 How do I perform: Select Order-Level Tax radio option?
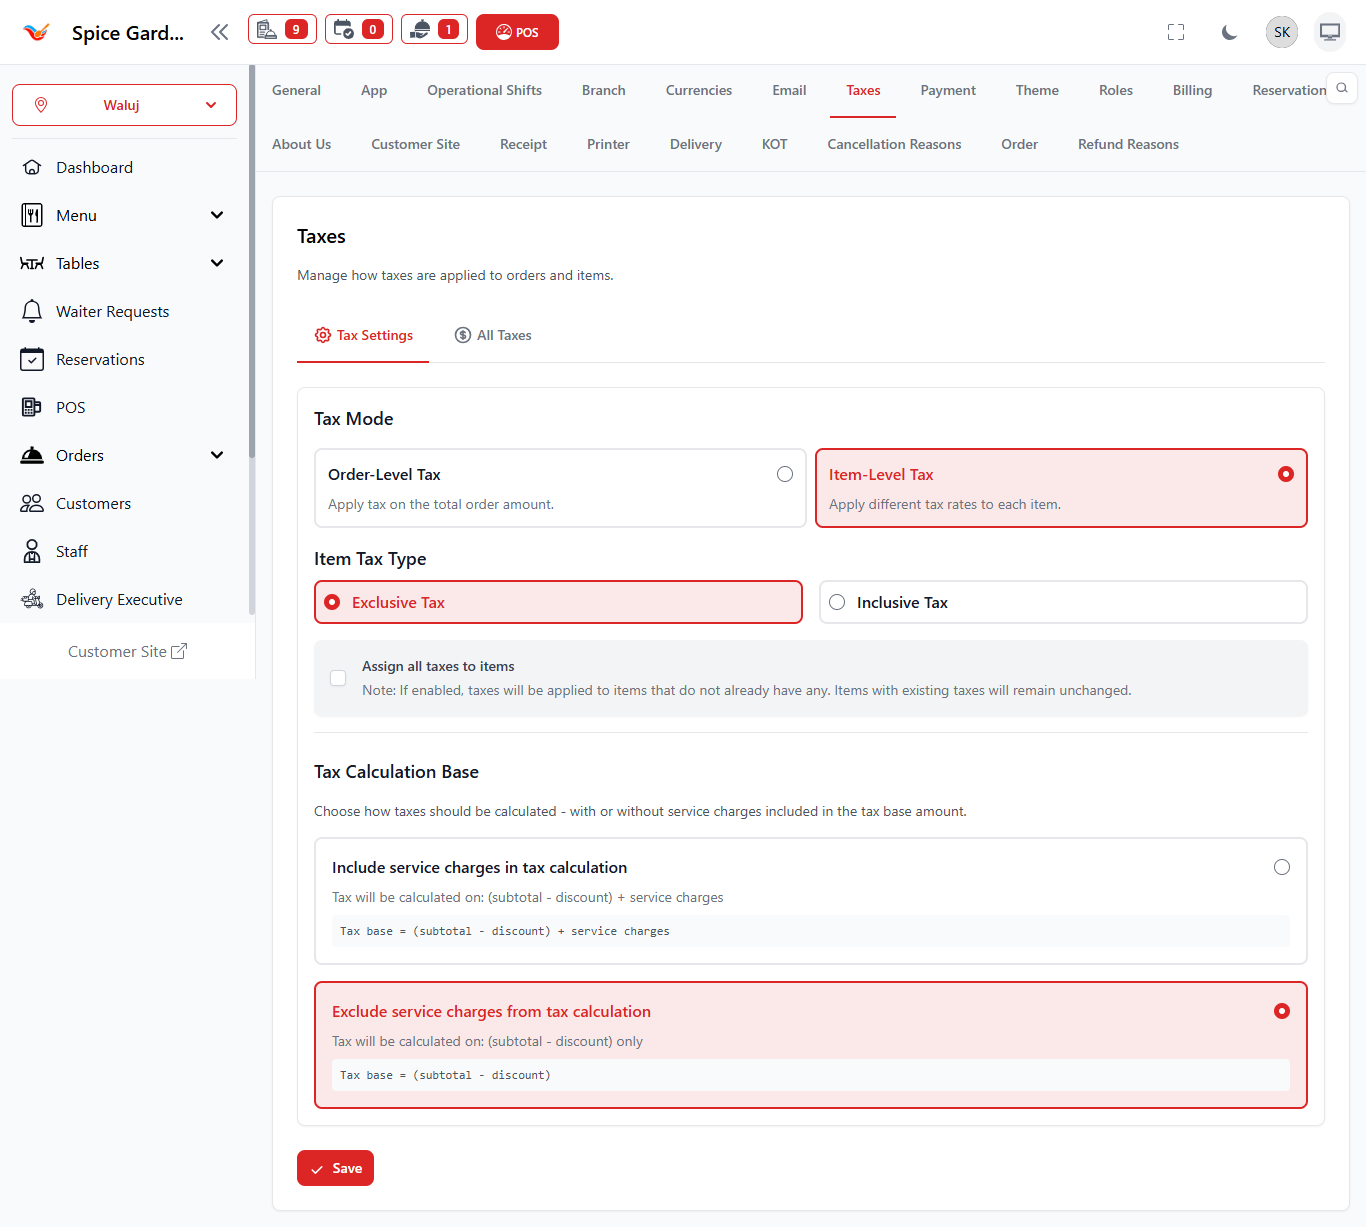pyautogui.click(x=785, y=474)
